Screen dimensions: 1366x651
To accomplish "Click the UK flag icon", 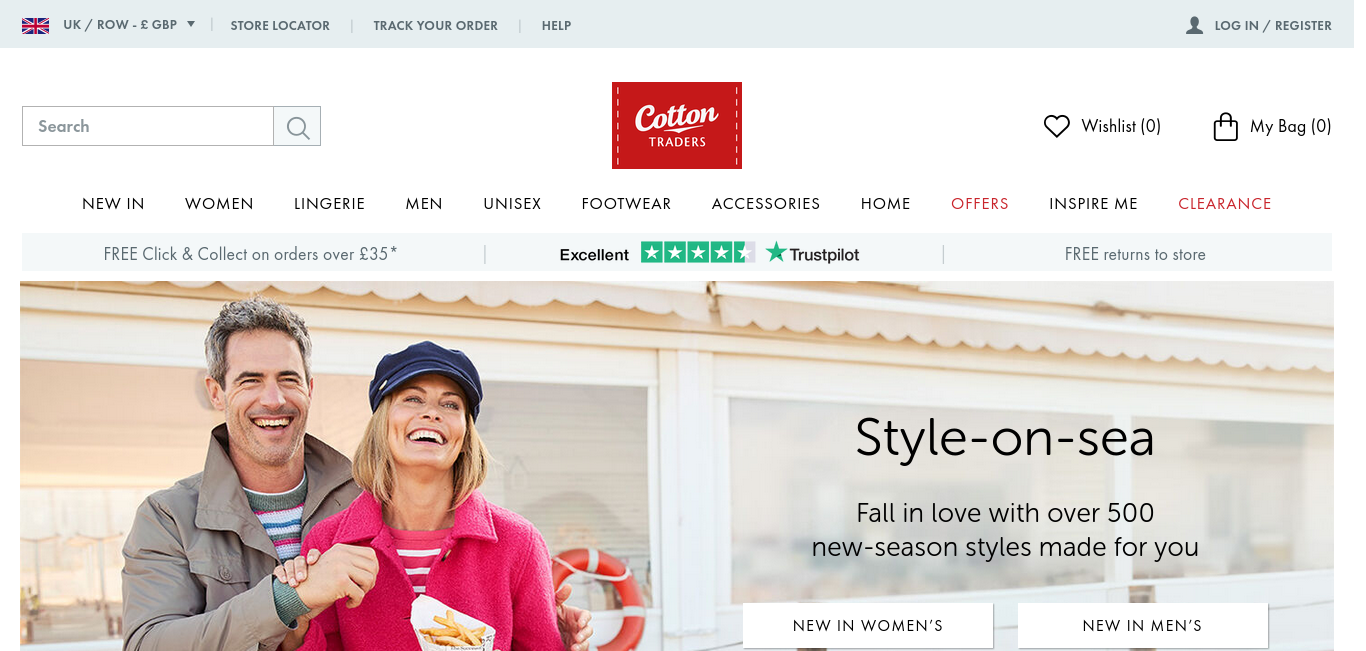I will point(36,25).
